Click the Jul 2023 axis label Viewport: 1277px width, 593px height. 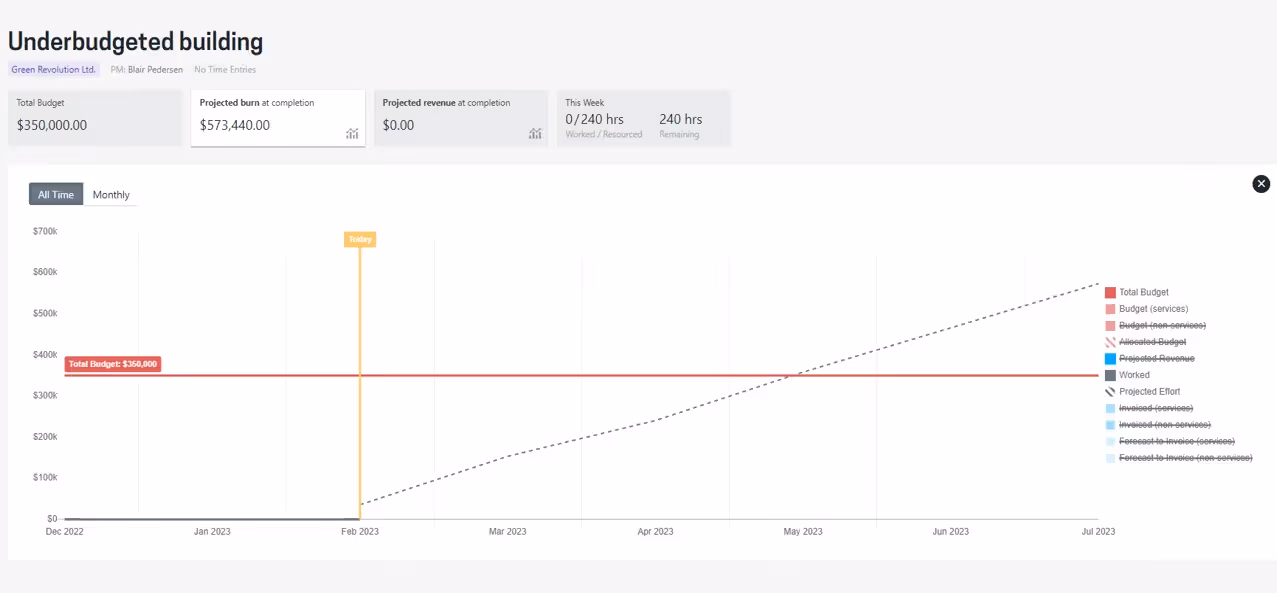tap(1098, 532)
